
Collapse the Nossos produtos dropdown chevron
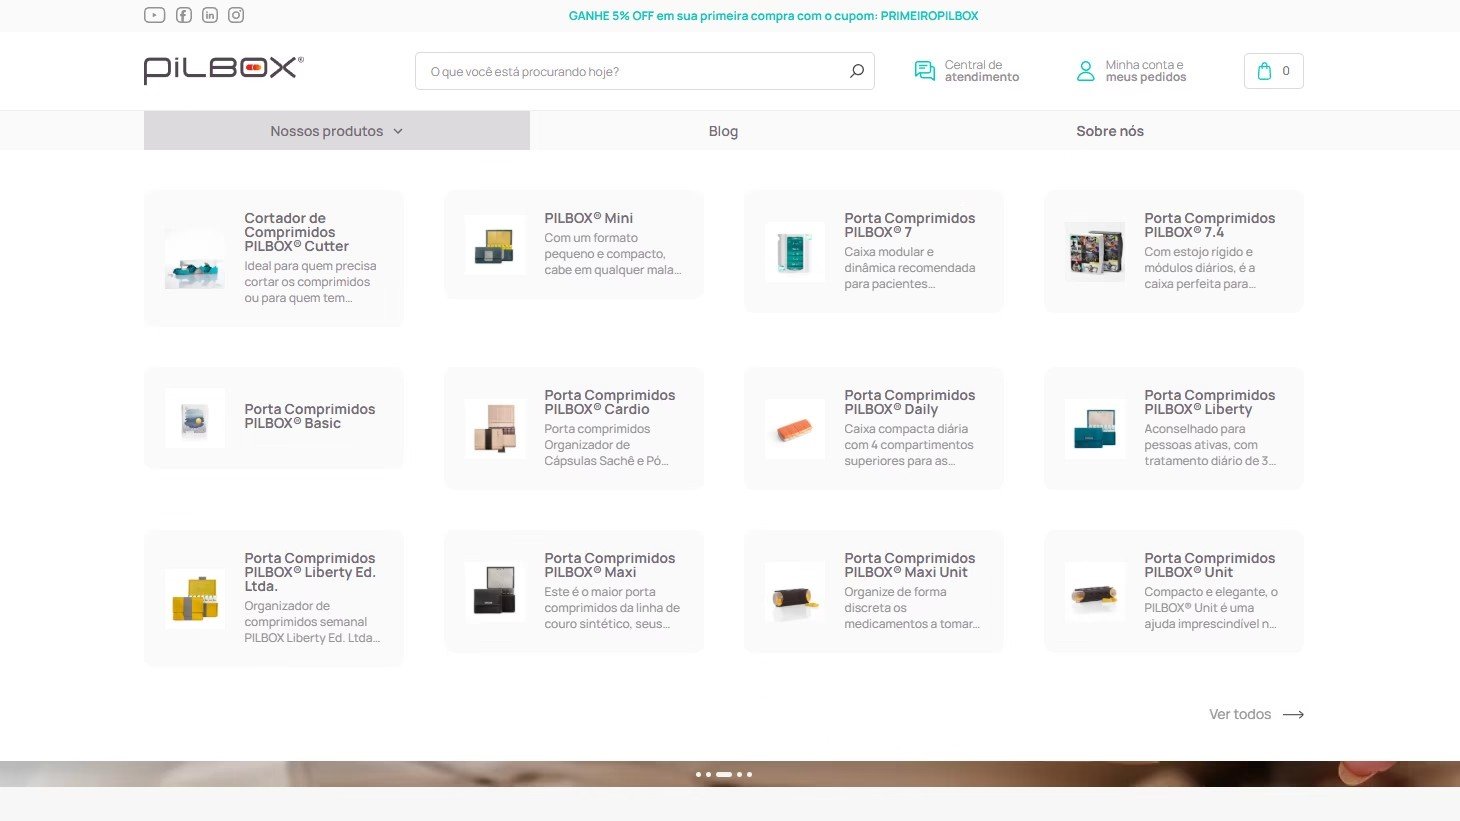[398, 131]
